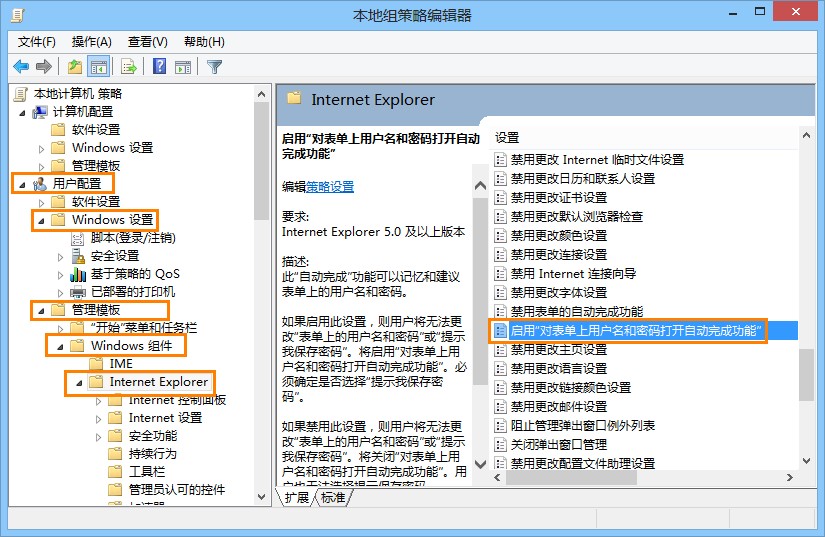Click the Filter funnel icon

click(214, 67)
